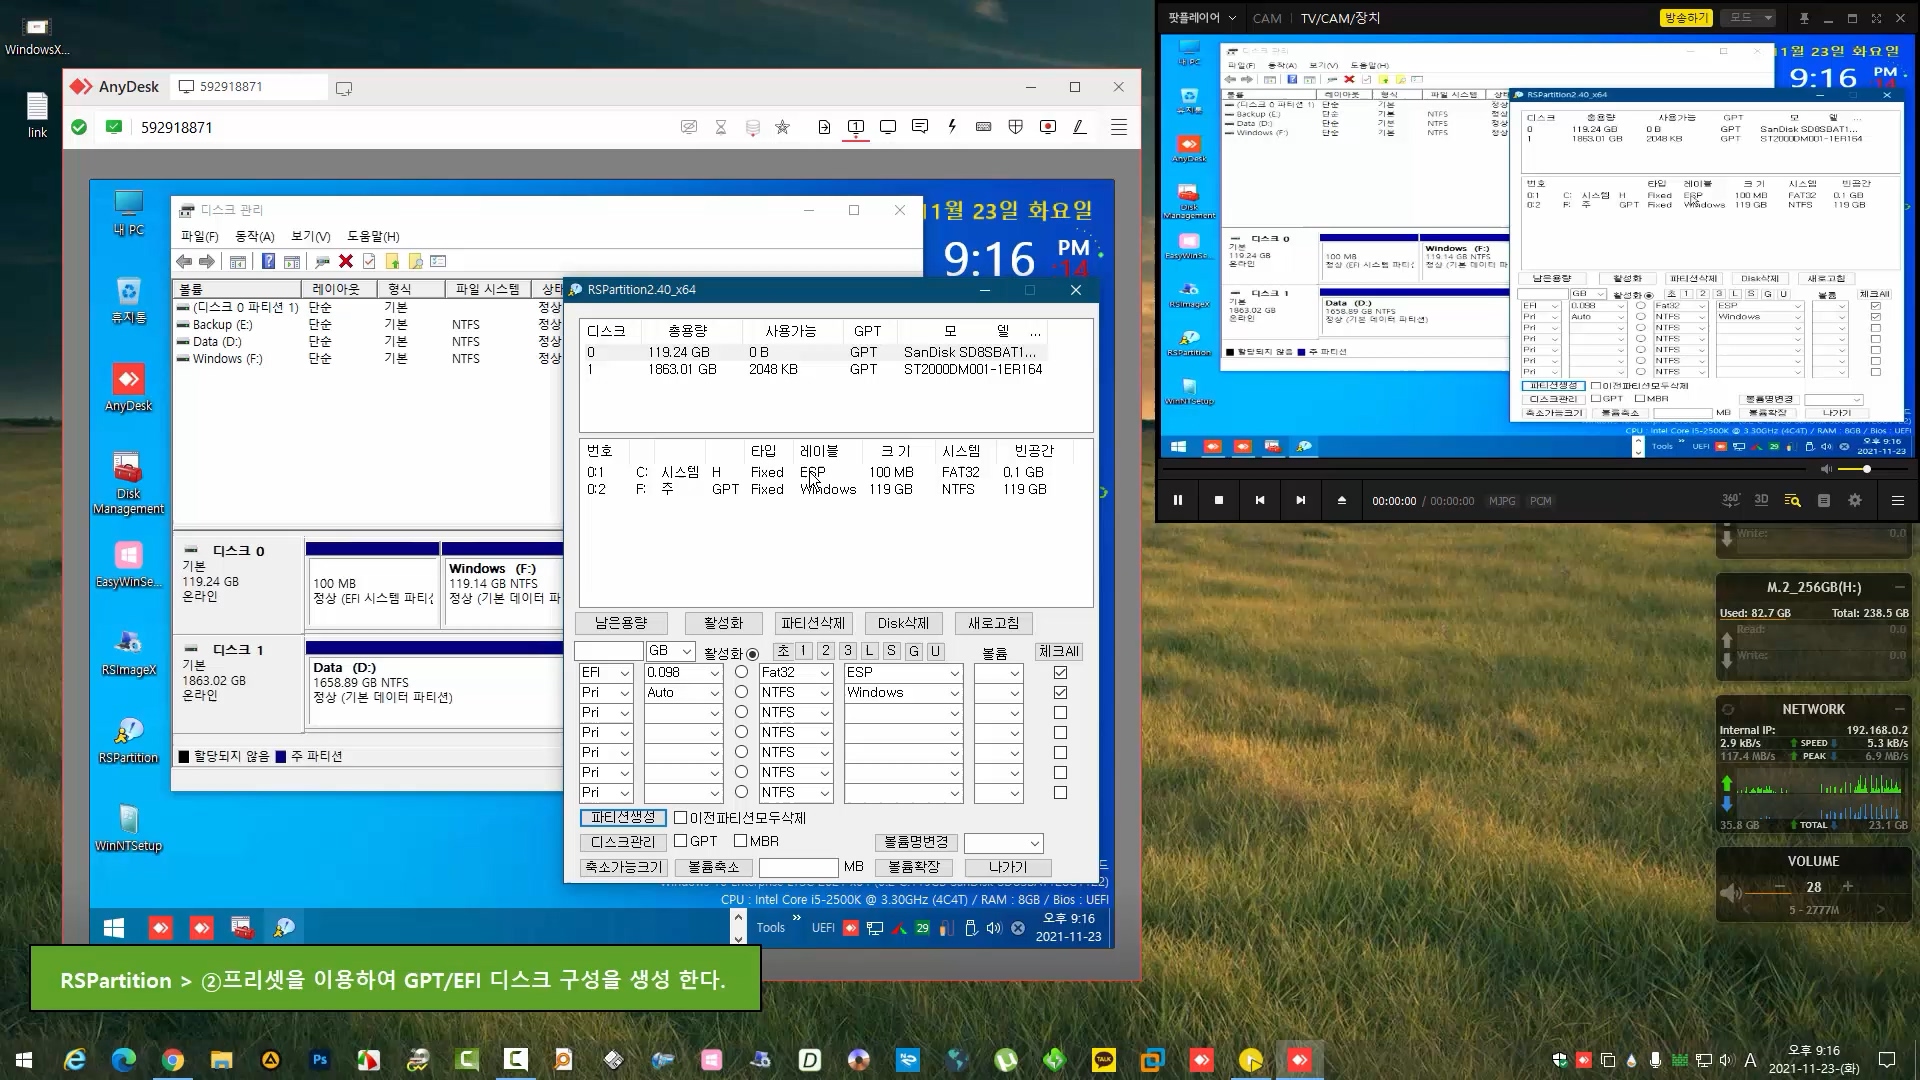1920x1080 pixels.
Task: Enable delete all previous partitions checkbox
Action: [680, 818]
